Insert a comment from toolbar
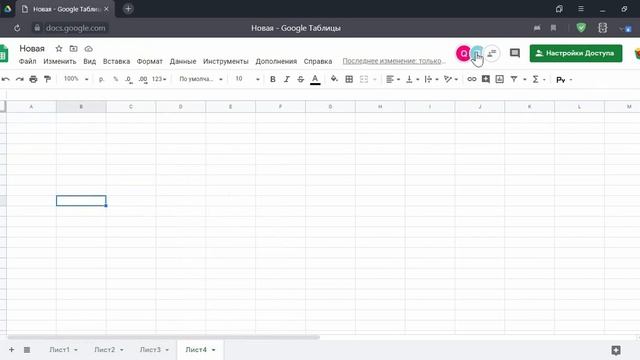This screenshot has width=640, height=360. tap(486, 79)
